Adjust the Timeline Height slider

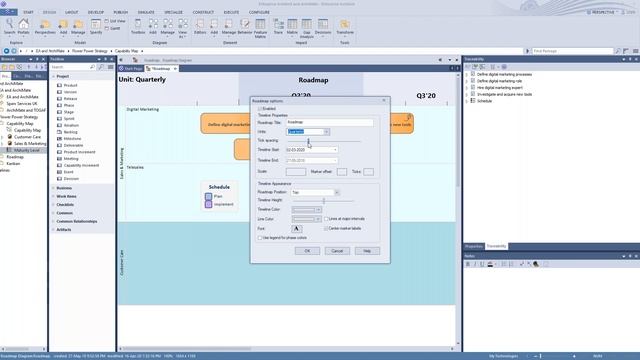pos(324,201)
